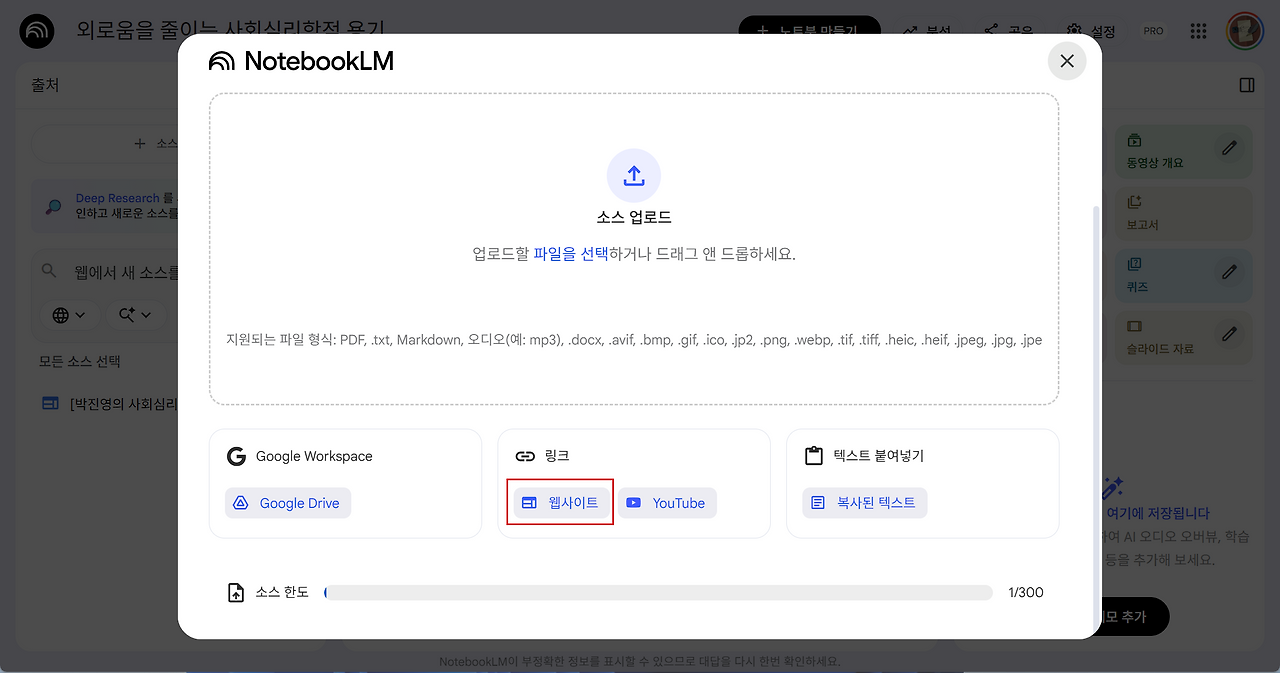
Task: Click the 출처 panel tab
Action: [x=45, y=85]
